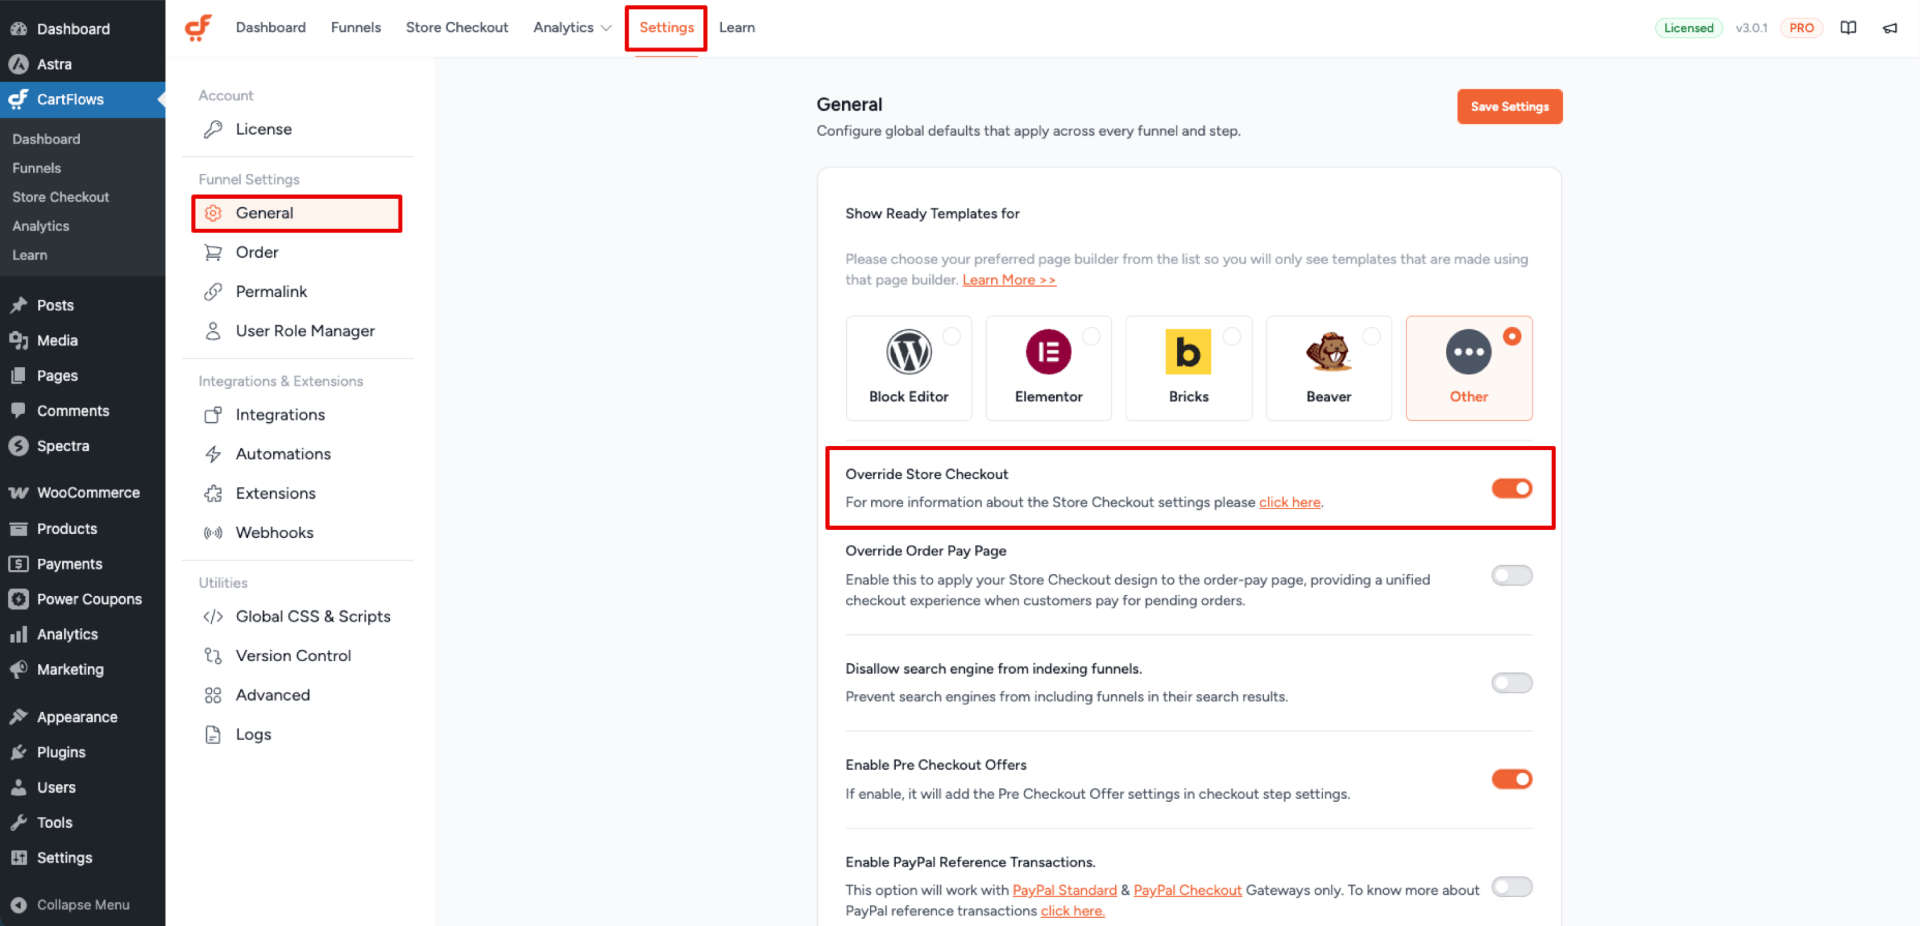Select the Elementor radio button

click(1092, 337)
